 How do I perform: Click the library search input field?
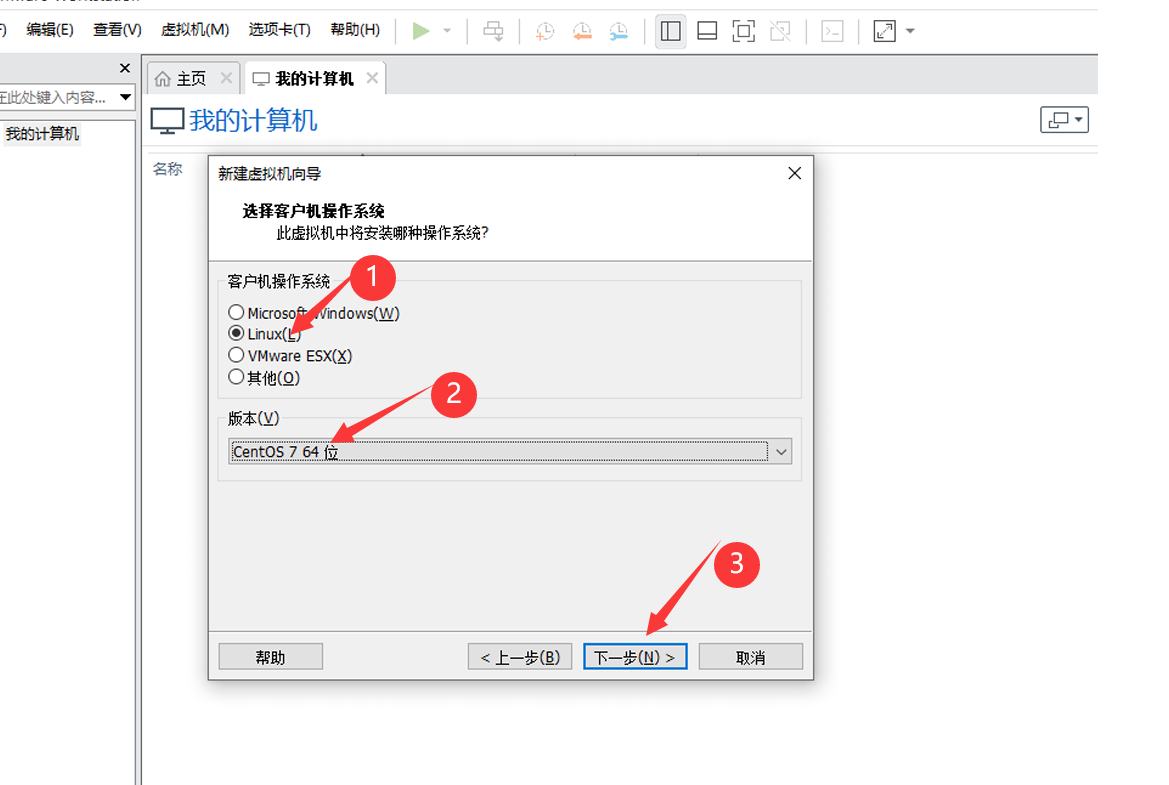(x=55, y=97)
